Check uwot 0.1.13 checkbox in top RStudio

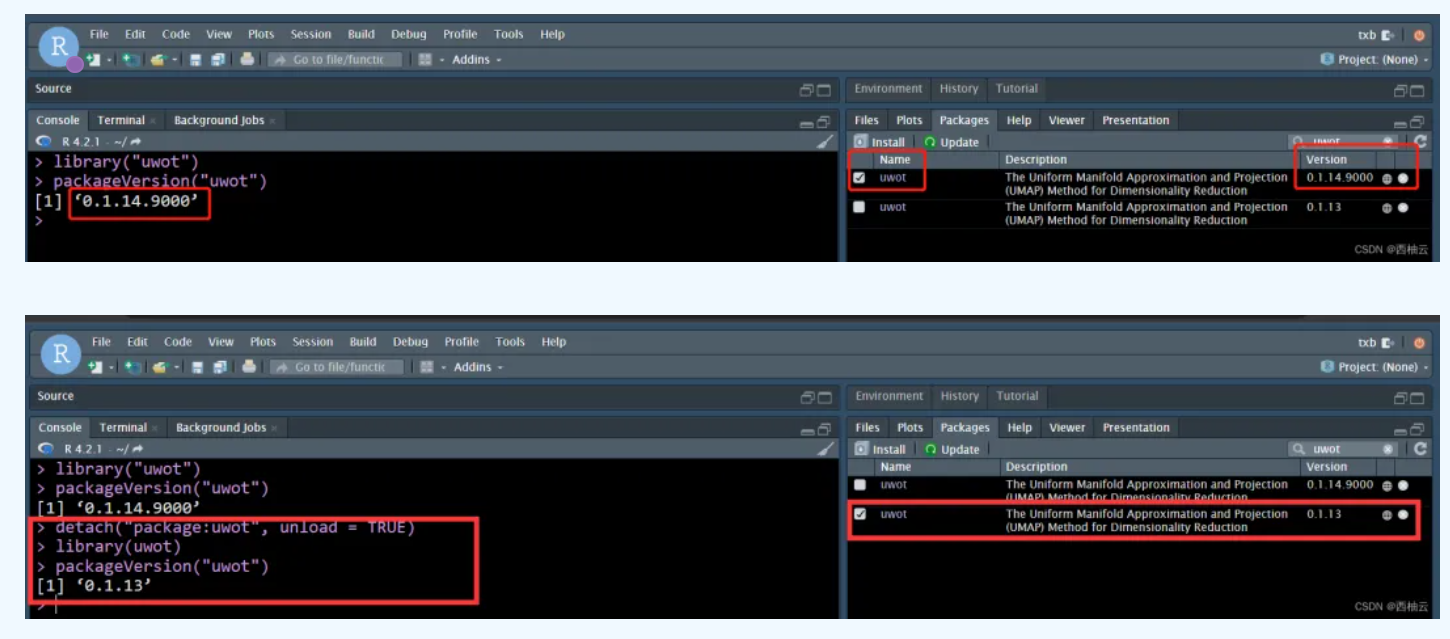pyautogui.click(x=859, y=207)
